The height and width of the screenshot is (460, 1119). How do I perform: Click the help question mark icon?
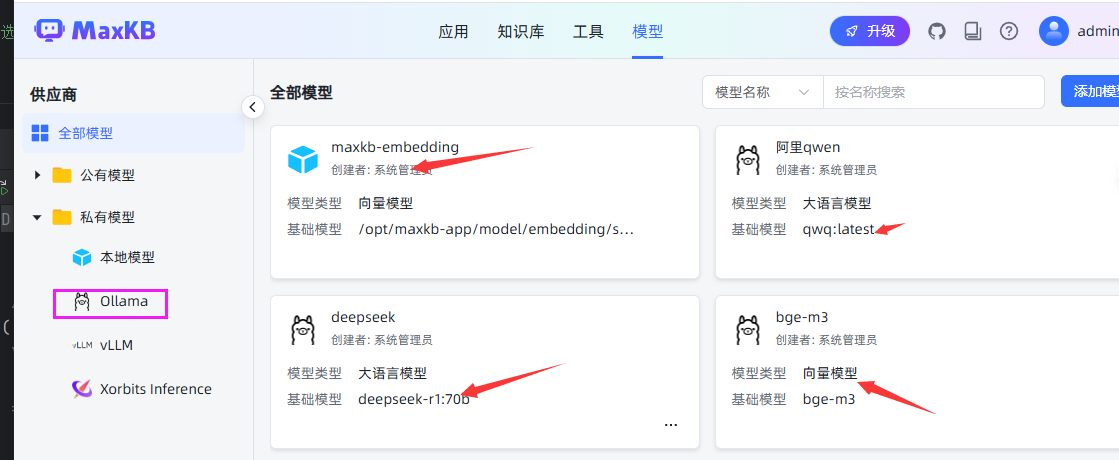[x=1008, y=31]
